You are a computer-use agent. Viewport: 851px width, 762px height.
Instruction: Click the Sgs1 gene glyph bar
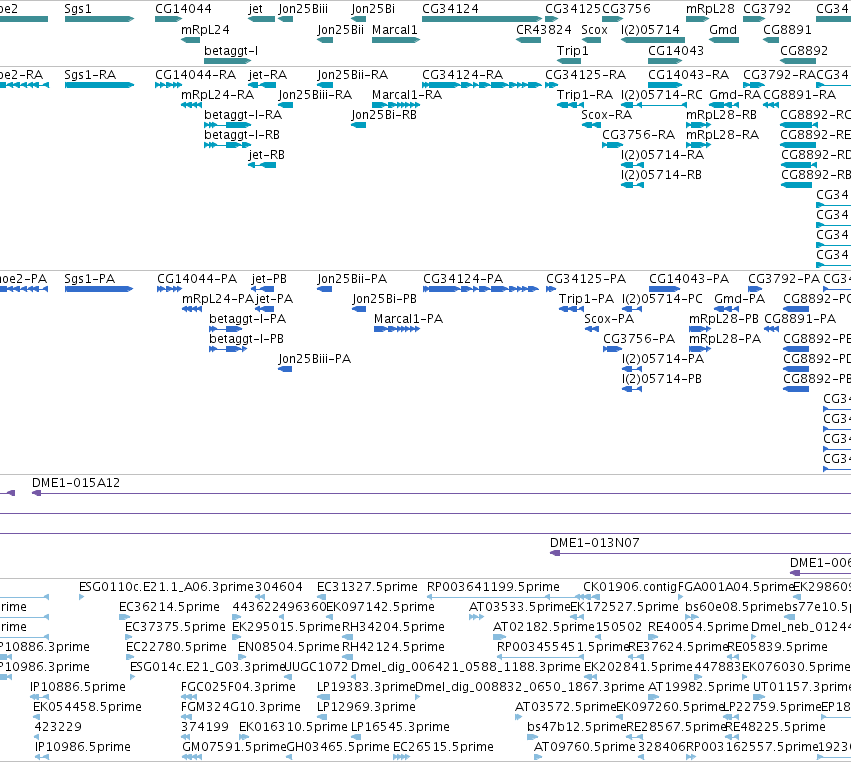pyautogui.click(x=99, y=19)
